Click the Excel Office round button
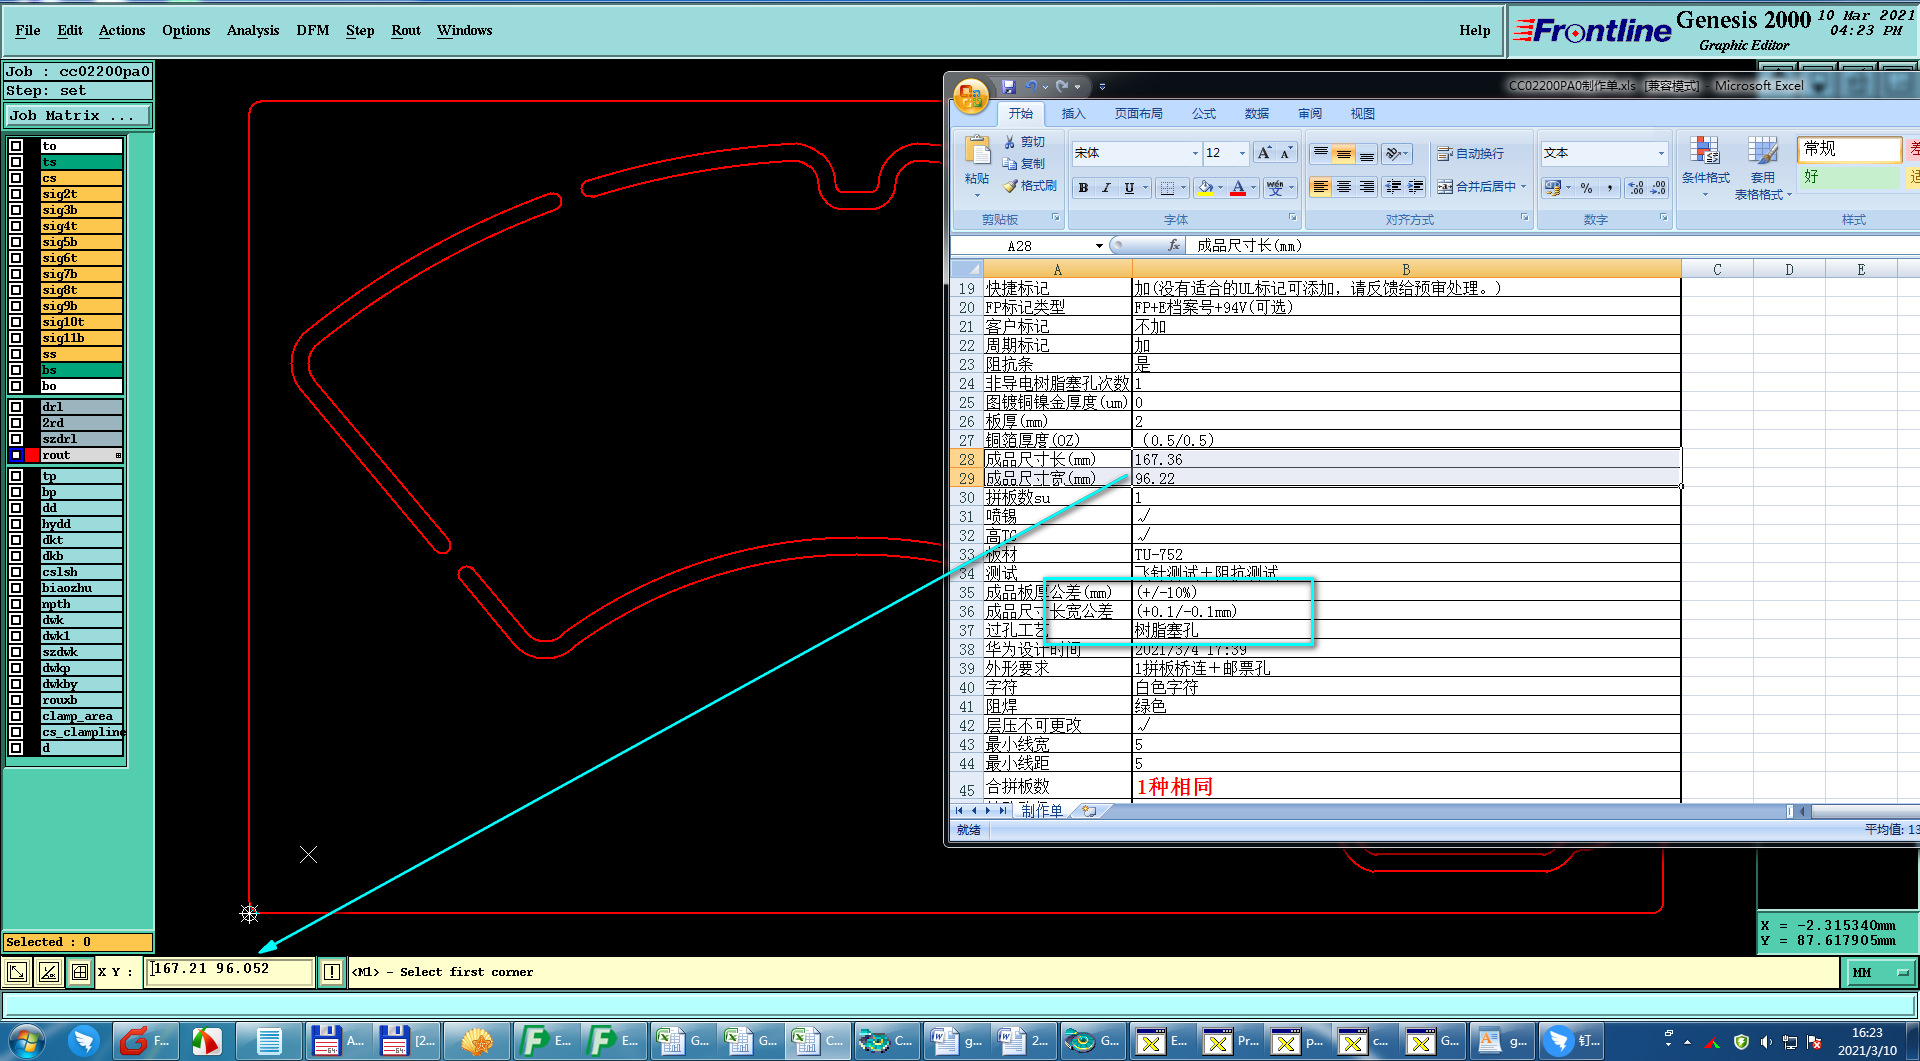The width and height of the screenshot is (1920, 1061). tap(971, 96)
